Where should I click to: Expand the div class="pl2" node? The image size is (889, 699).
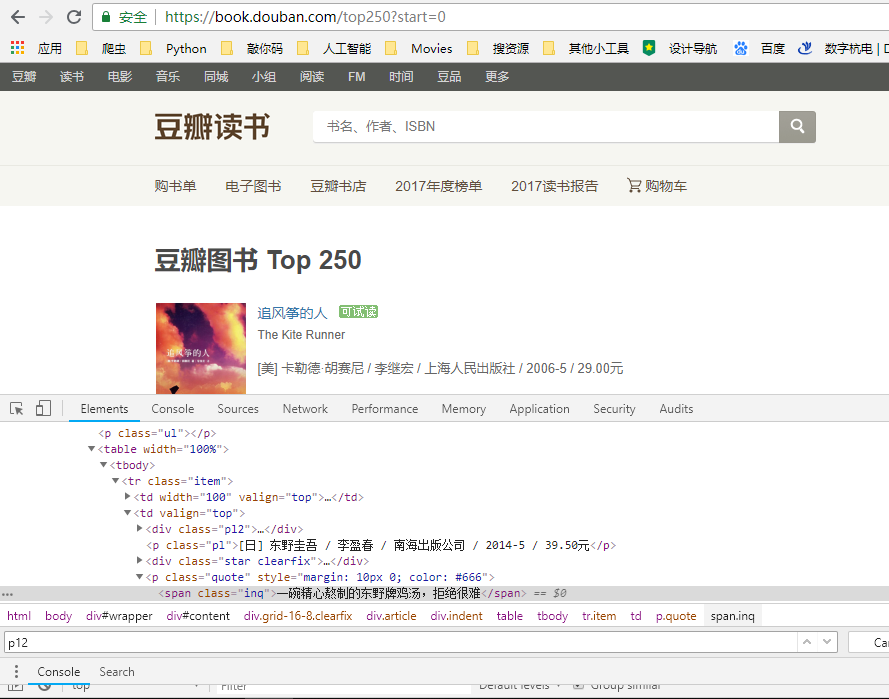(139, 528)
